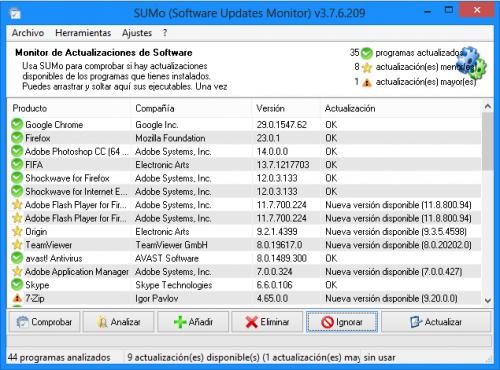The image size is (500, 370).
Task: Click the Añadir button
Action: 193,322
